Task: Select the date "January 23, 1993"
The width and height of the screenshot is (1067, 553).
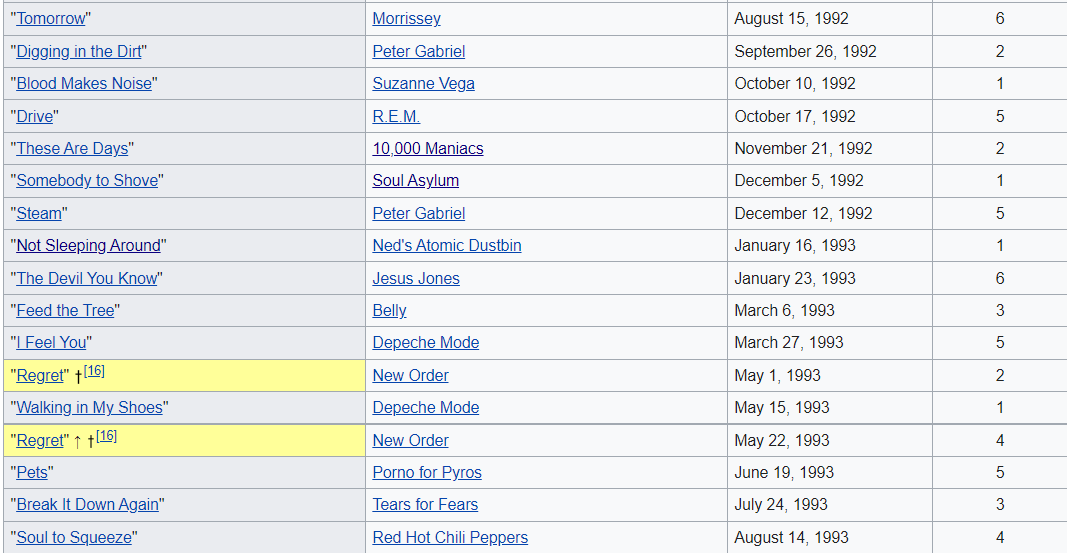Action: point(795,278)
